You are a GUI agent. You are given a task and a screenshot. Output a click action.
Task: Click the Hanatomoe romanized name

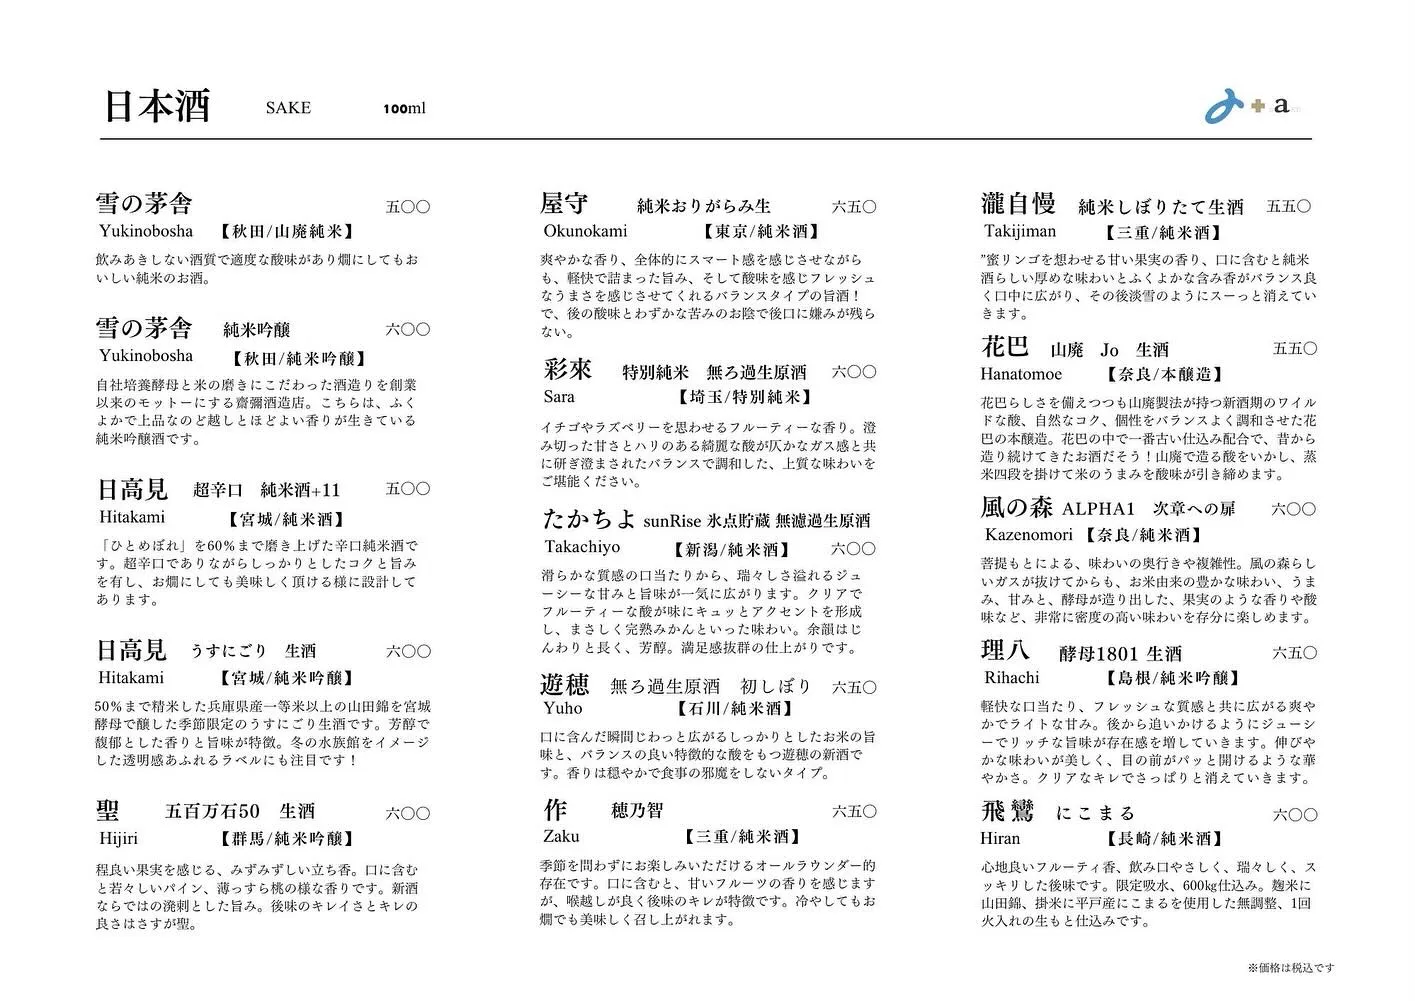1021,374
